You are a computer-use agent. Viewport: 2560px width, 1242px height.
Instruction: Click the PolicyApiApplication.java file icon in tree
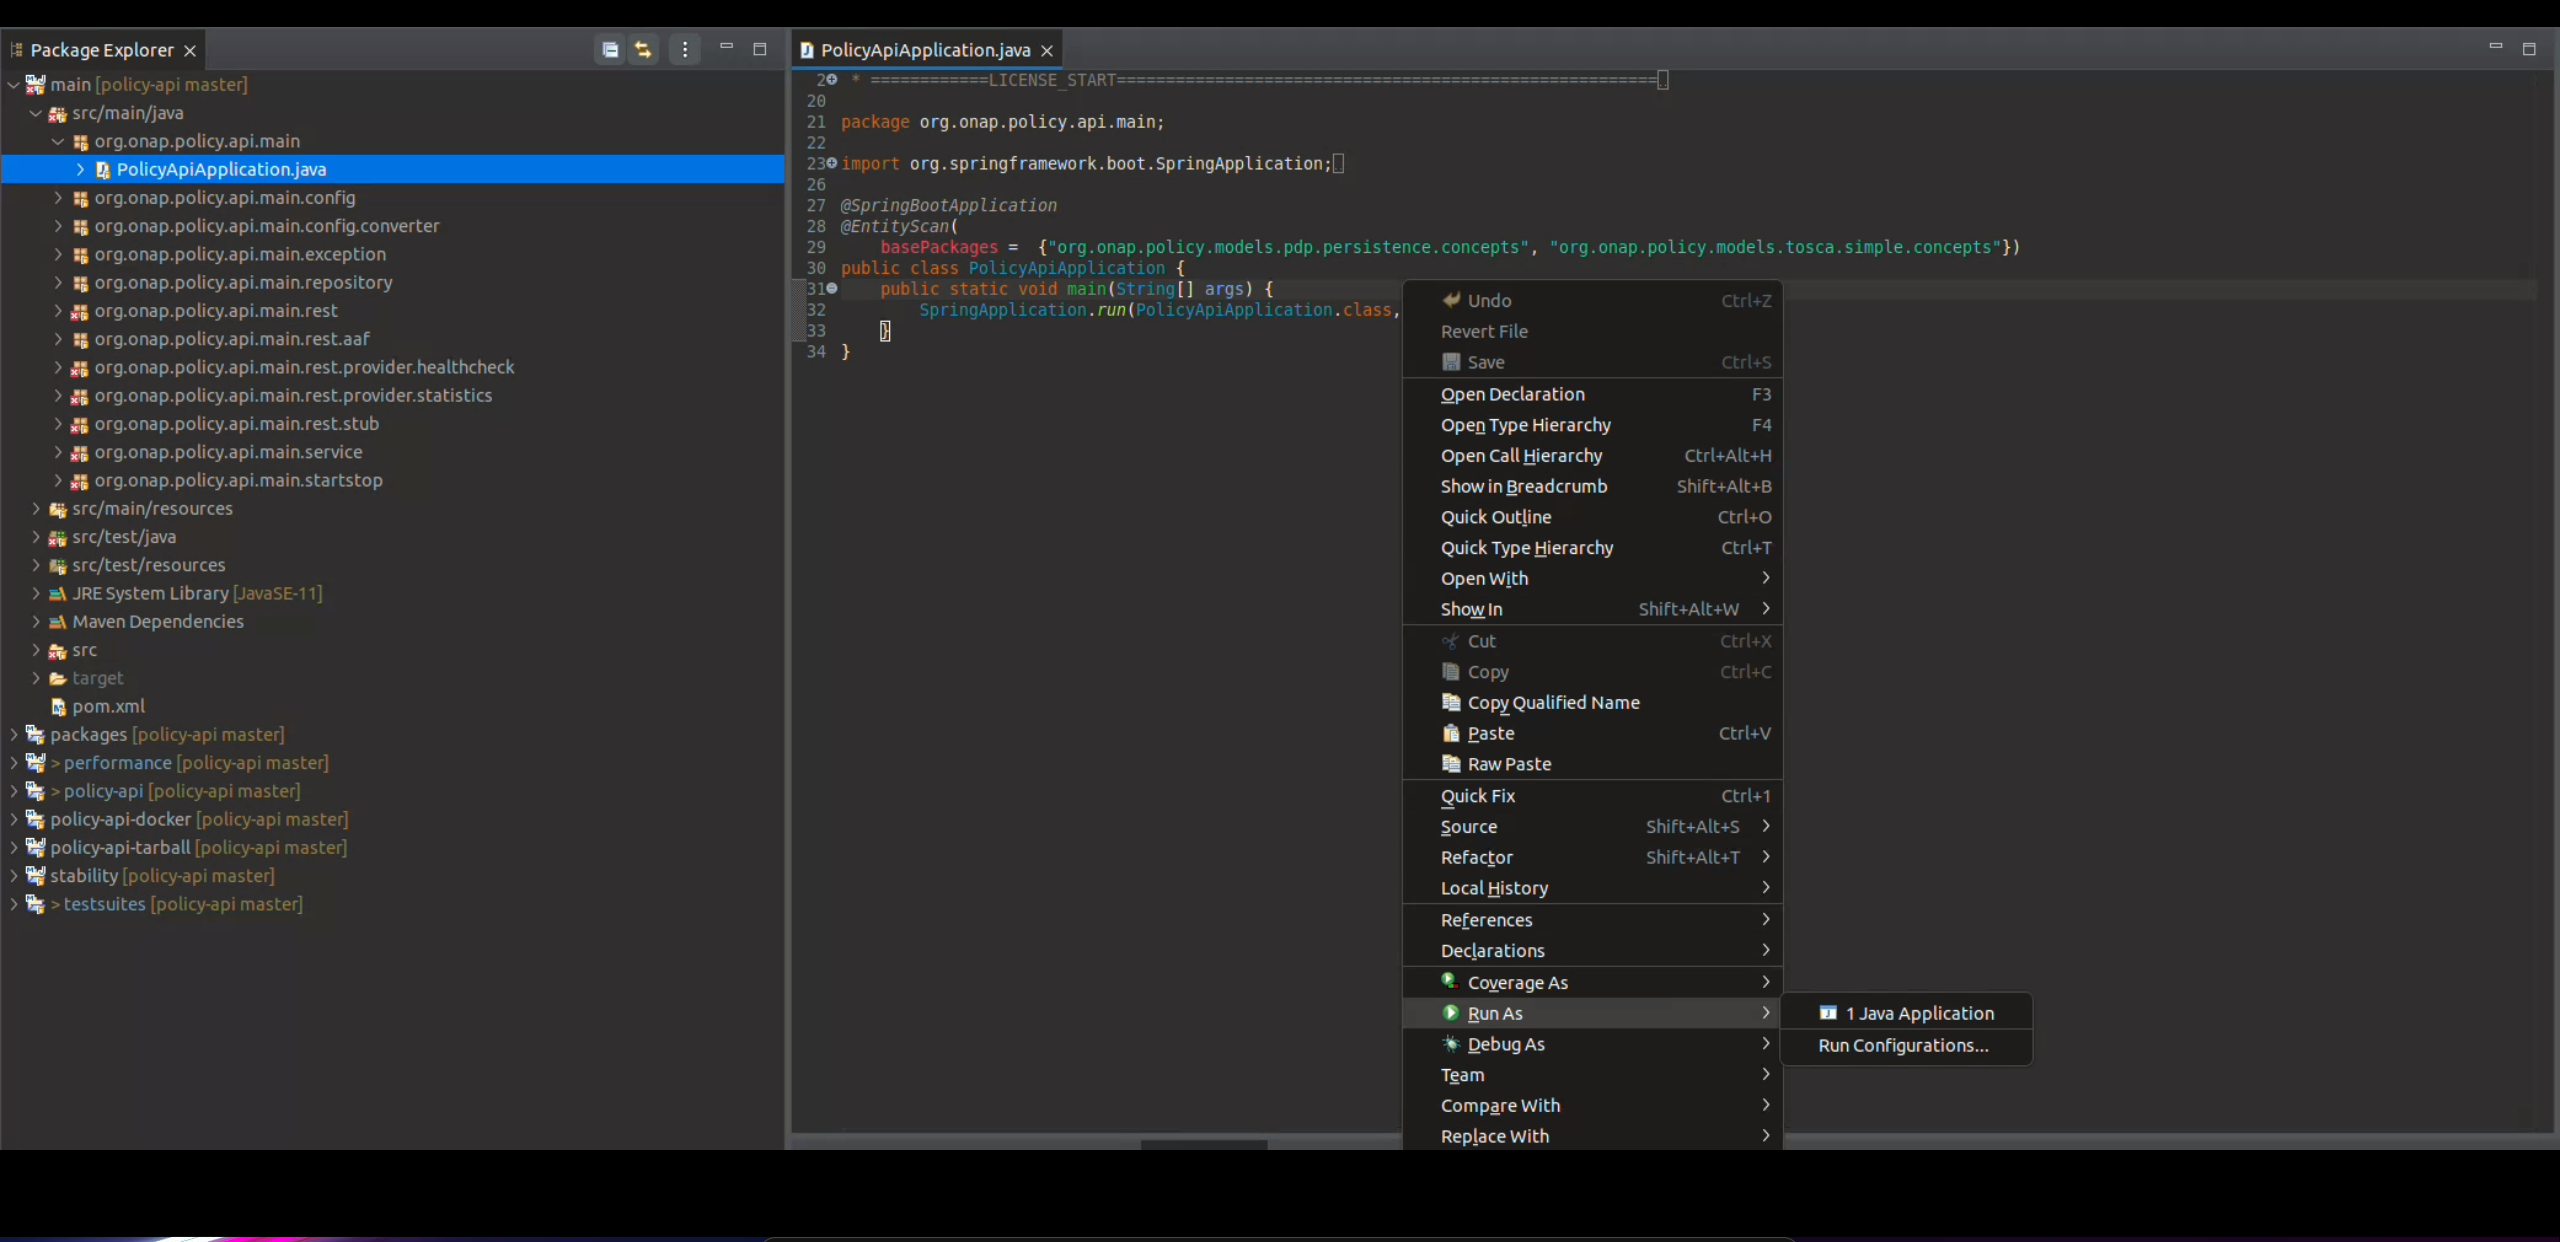pyautogui.click(x=102, y=170)
